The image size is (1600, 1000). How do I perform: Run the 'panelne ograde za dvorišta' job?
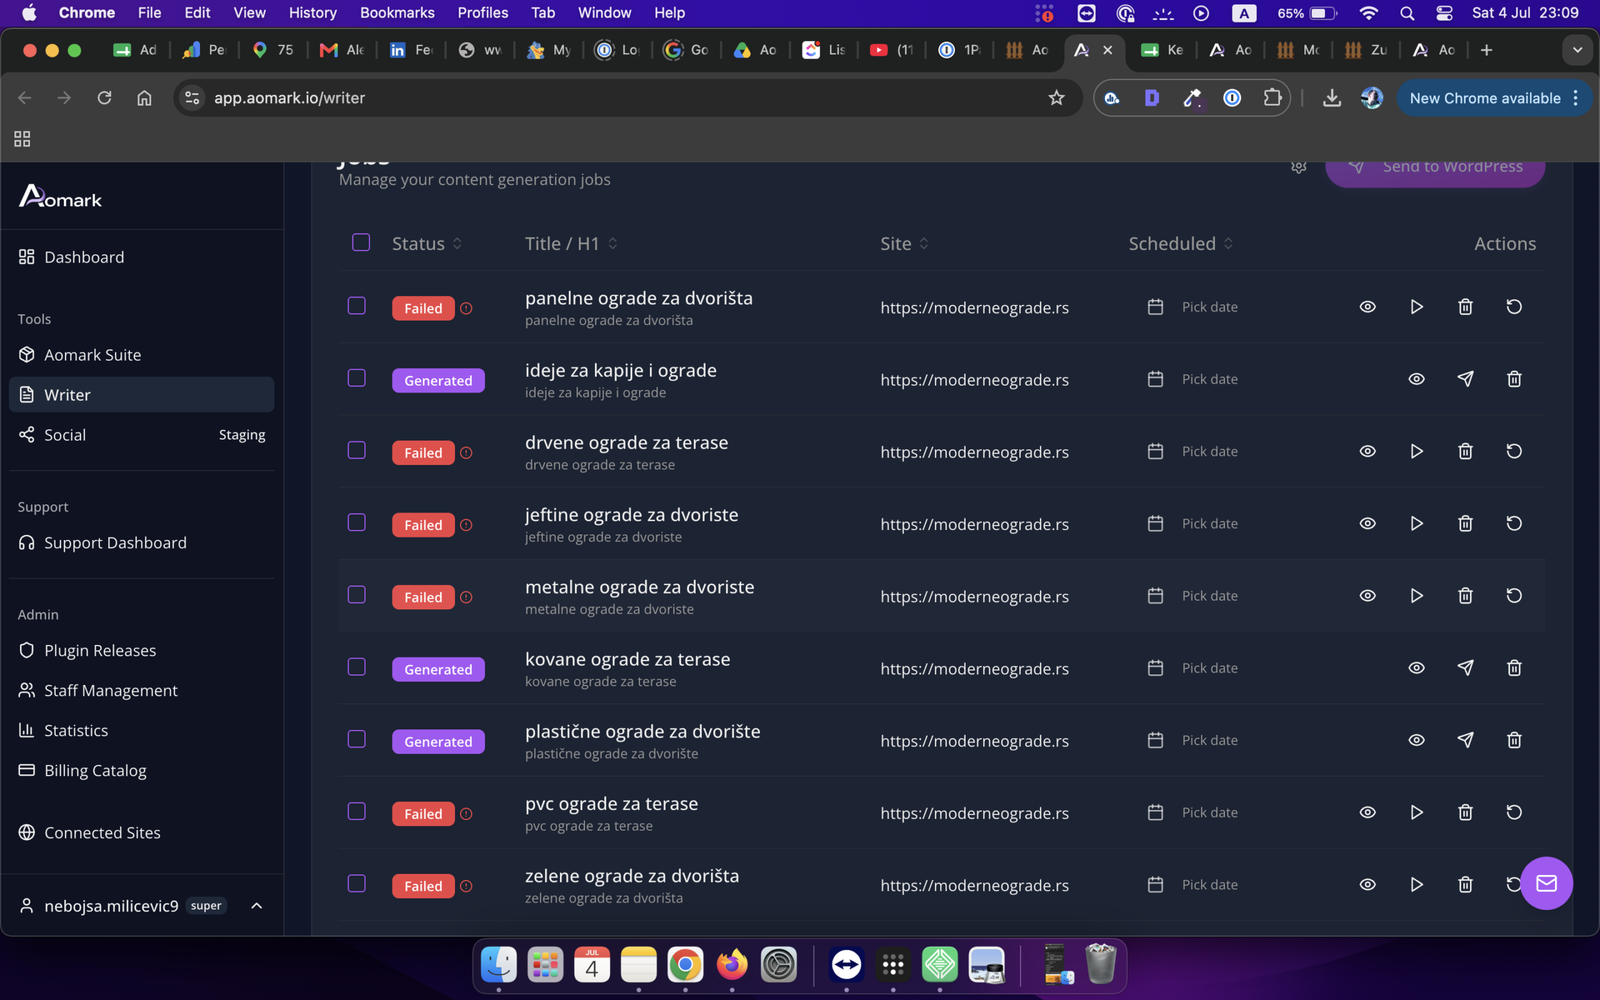pyautogui.click(x=1416, y=307)
